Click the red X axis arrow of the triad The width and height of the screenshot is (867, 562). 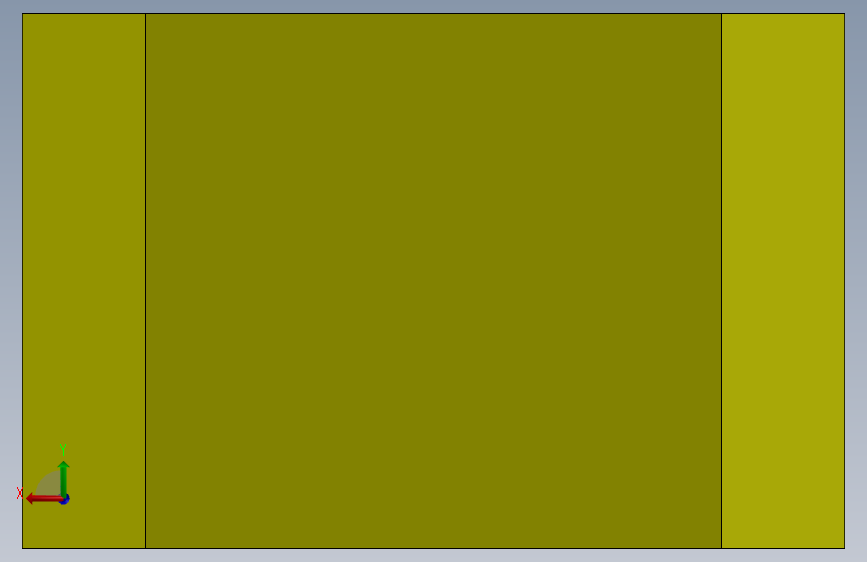[44, 499]
